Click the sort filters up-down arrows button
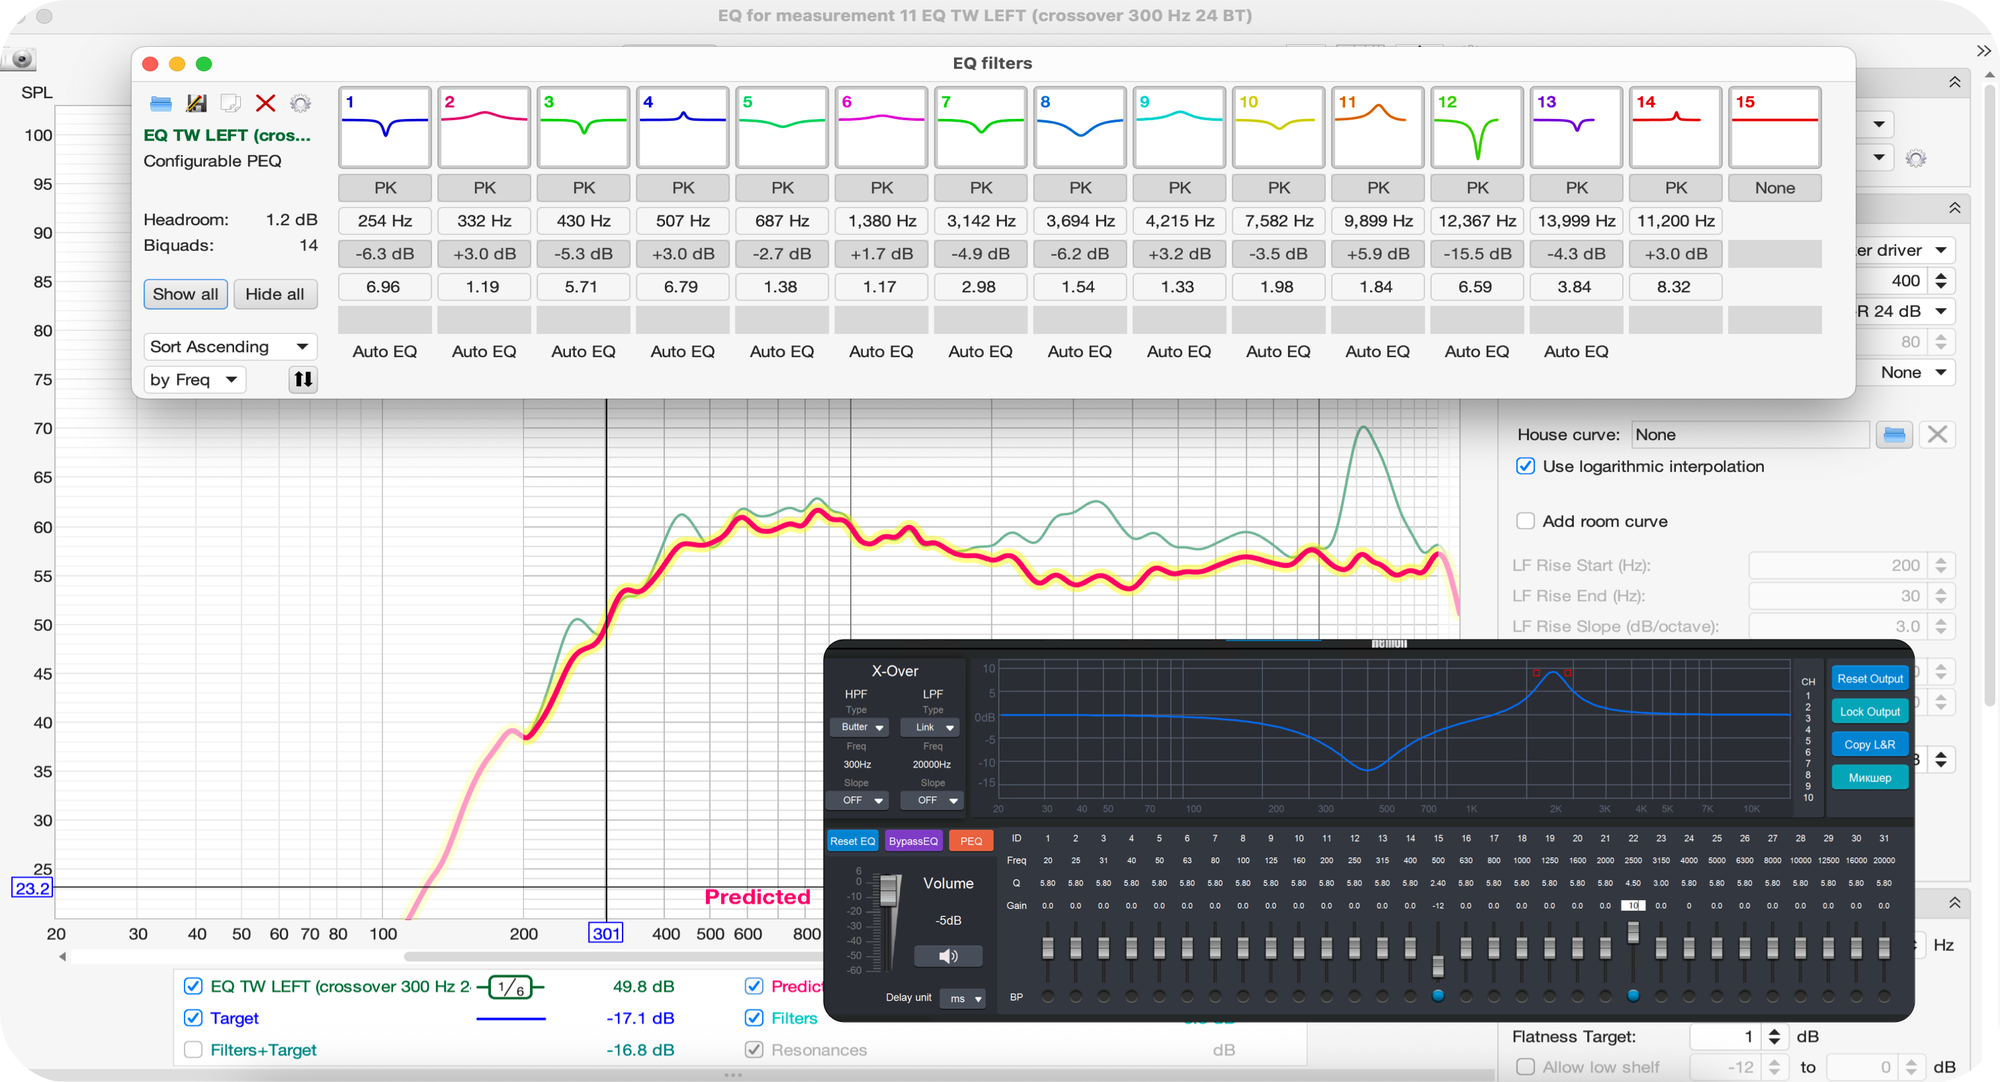Viewport: 2000px width, 1082px height. 302,380
